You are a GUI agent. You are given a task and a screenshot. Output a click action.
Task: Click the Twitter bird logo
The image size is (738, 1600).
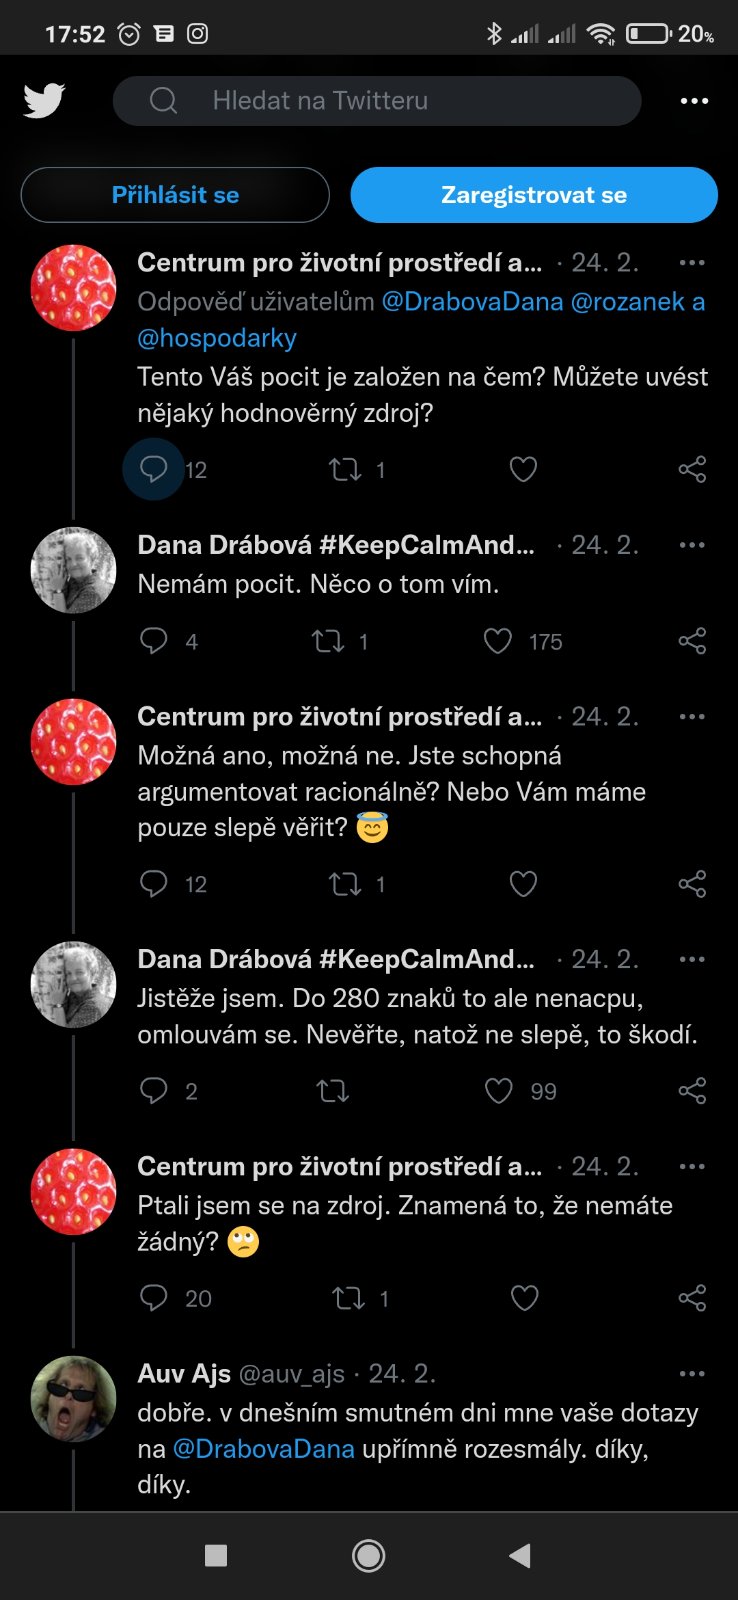pos(44,101)
